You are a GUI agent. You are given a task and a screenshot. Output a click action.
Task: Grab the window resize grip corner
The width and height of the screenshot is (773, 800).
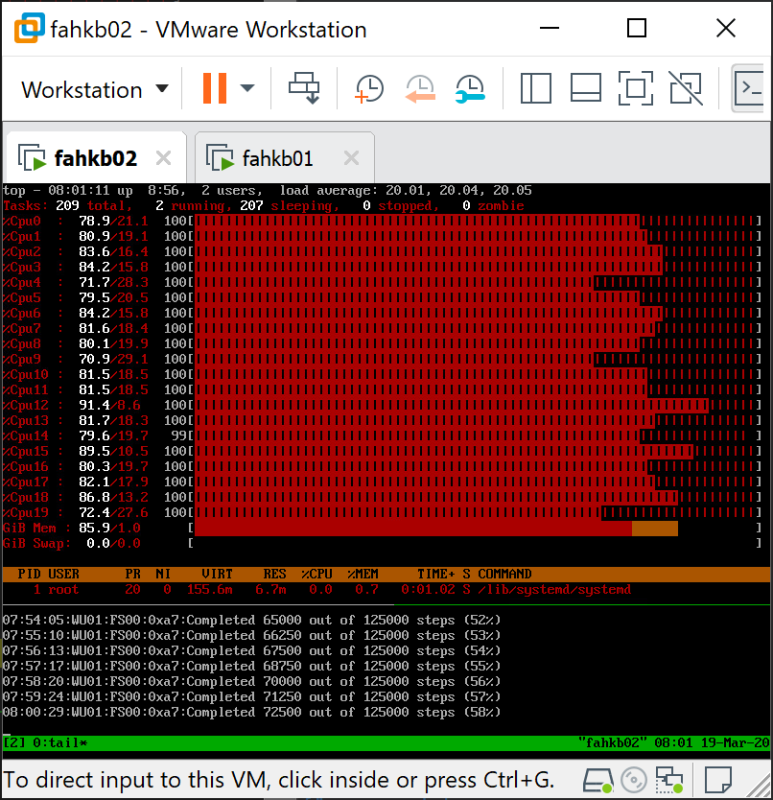point(759,786)
